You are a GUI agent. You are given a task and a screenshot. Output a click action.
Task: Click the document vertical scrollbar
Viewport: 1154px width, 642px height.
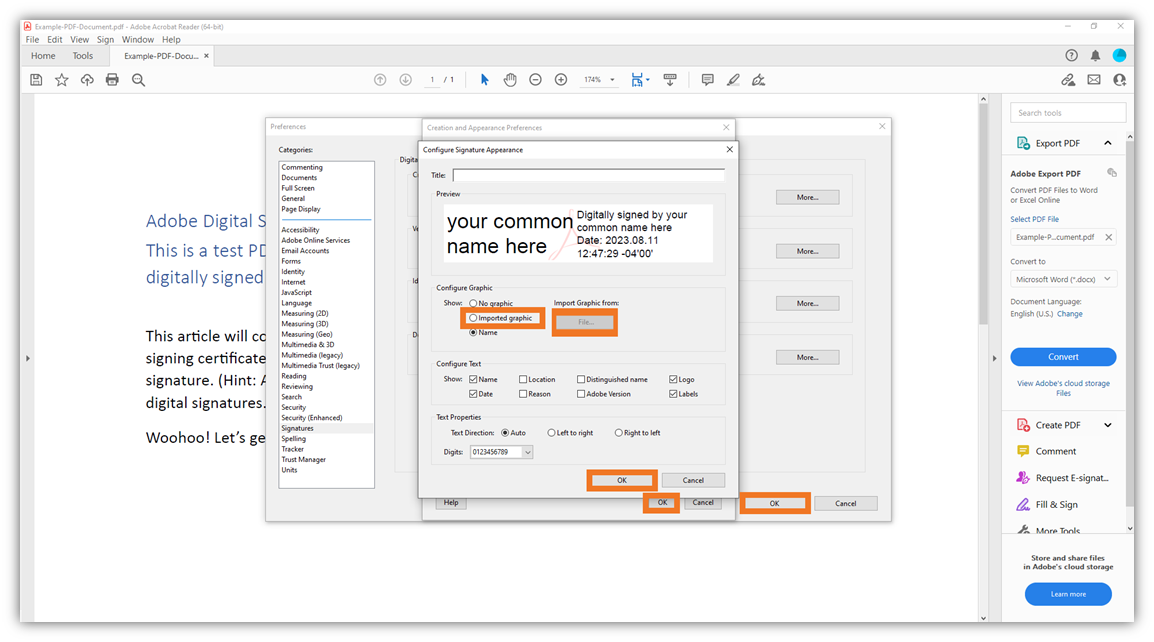click(x=983, y=213)
